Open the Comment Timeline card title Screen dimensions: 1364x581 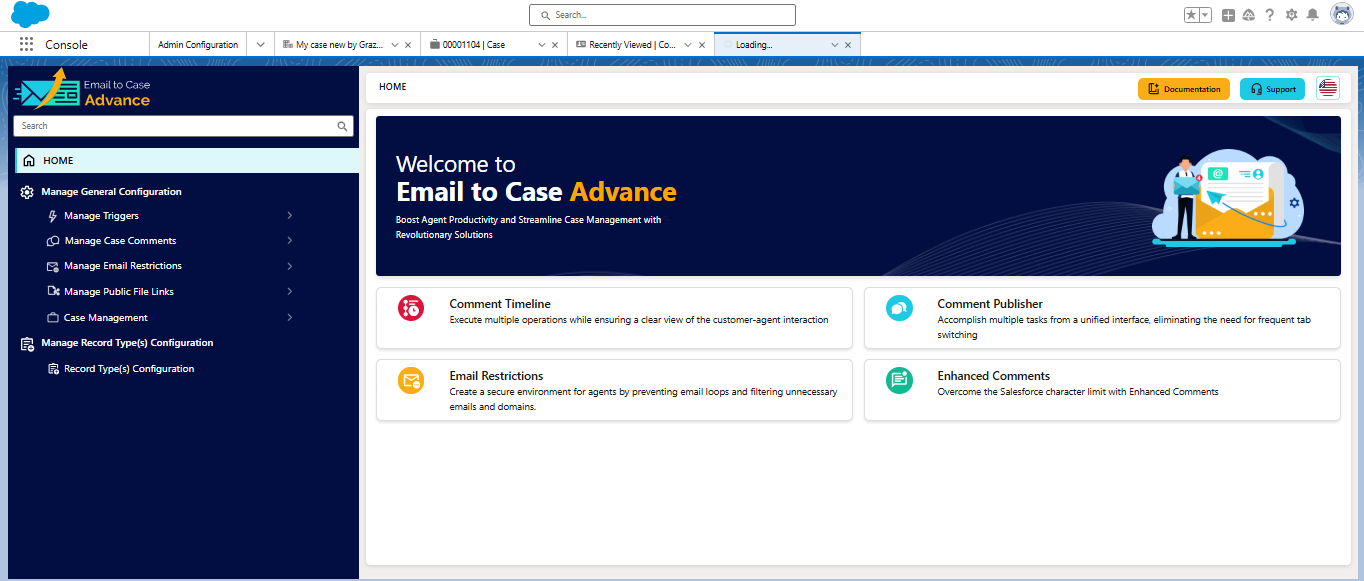tap(500, 304)
